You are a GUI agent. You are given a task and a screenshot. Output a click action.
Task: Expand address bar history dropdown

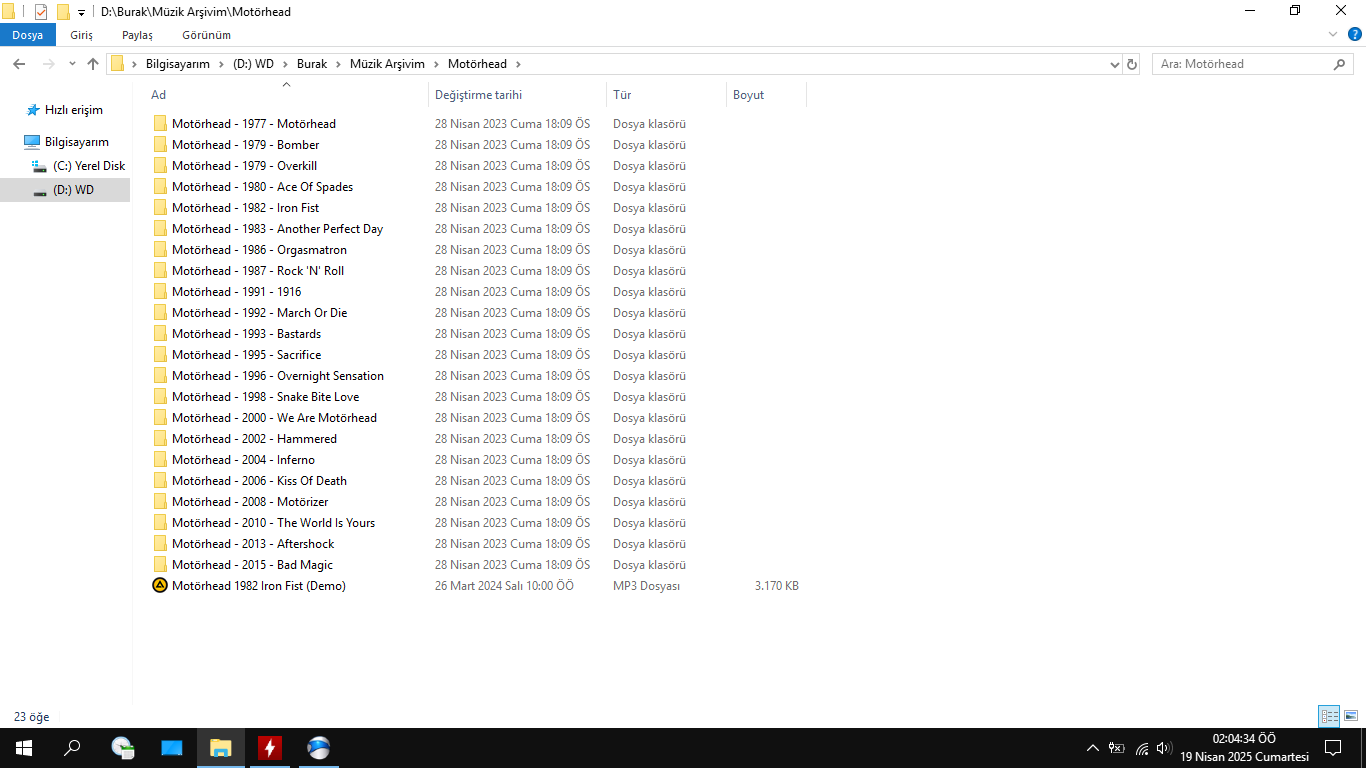tap(1115, 64)
